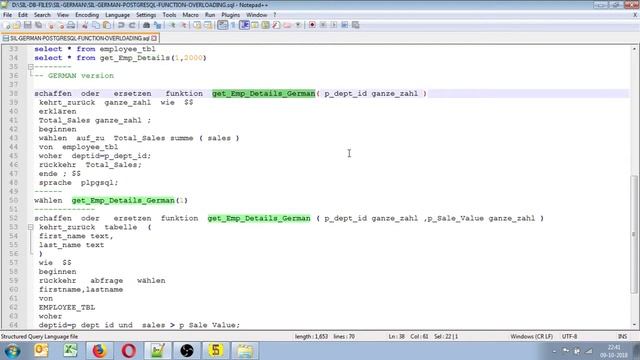Click the vertical scrollbar thumb

[634, 234]
